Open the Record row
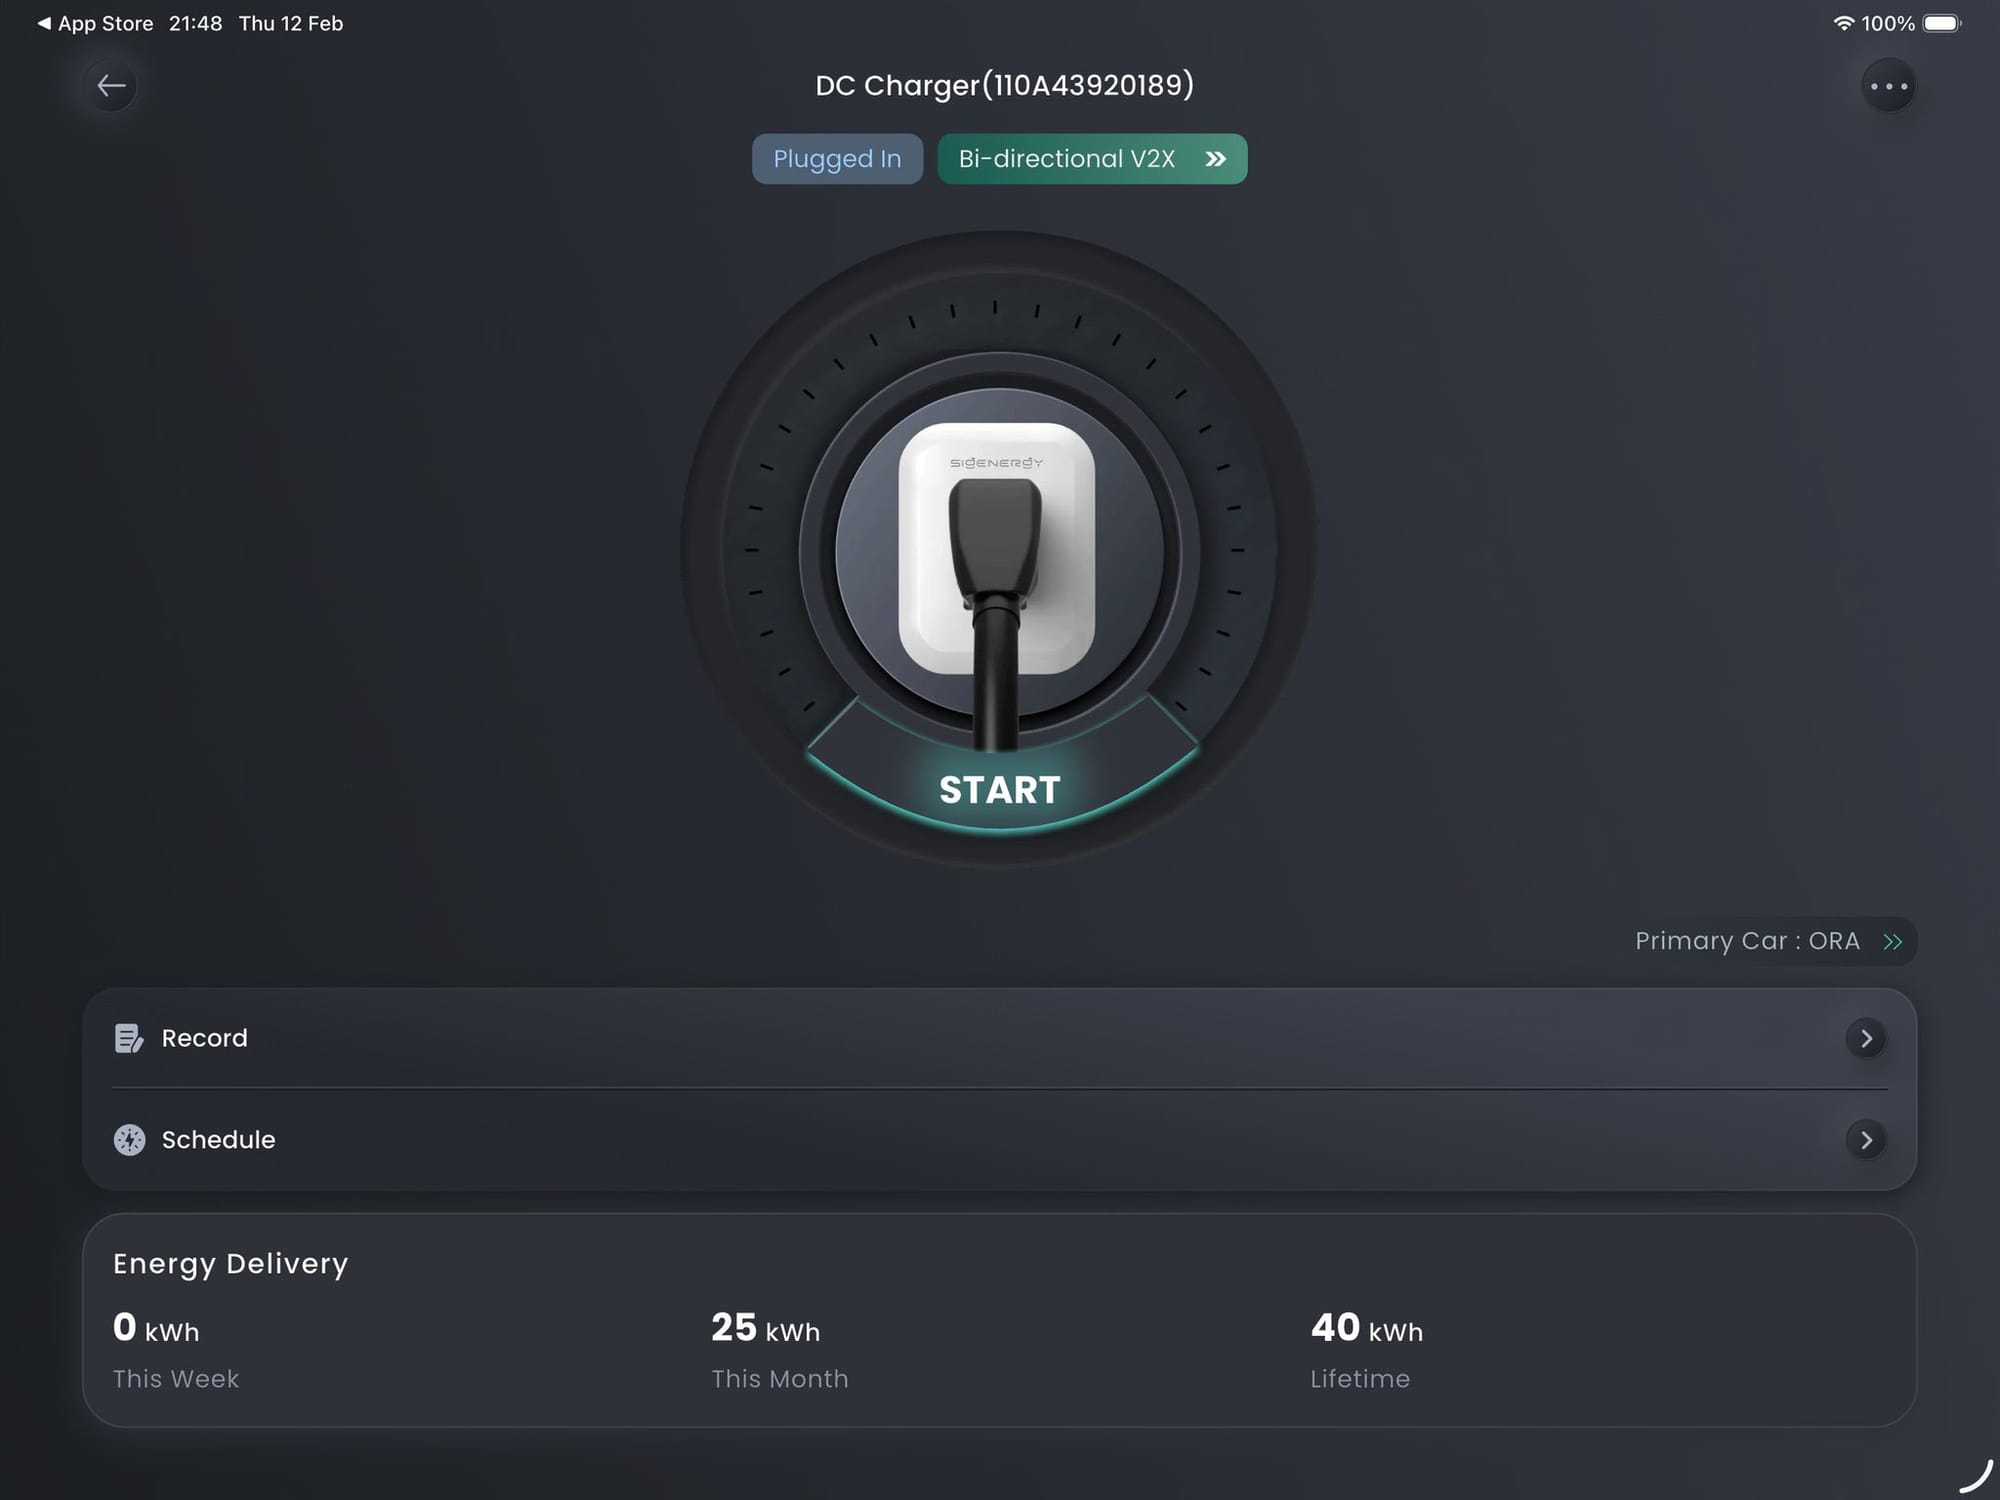This screenshot has height=1500, width=2000. [x=1000, y=1038]
